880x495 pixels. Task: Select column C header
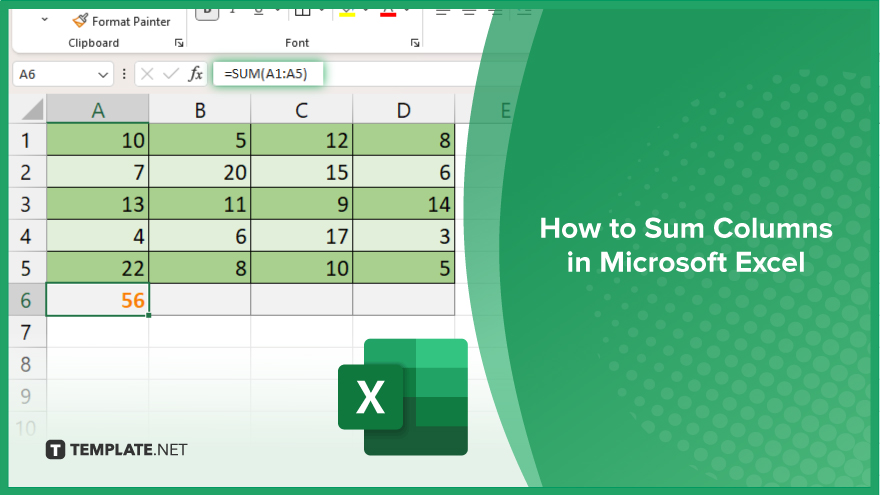click(x=301, y=109)
